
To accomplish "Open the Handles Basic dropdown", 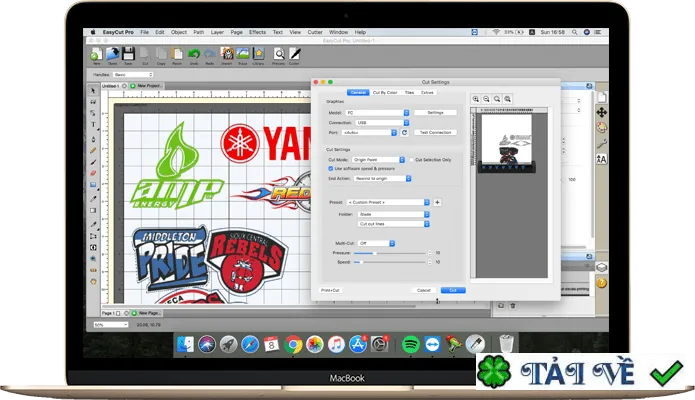I will click(133, 75).
